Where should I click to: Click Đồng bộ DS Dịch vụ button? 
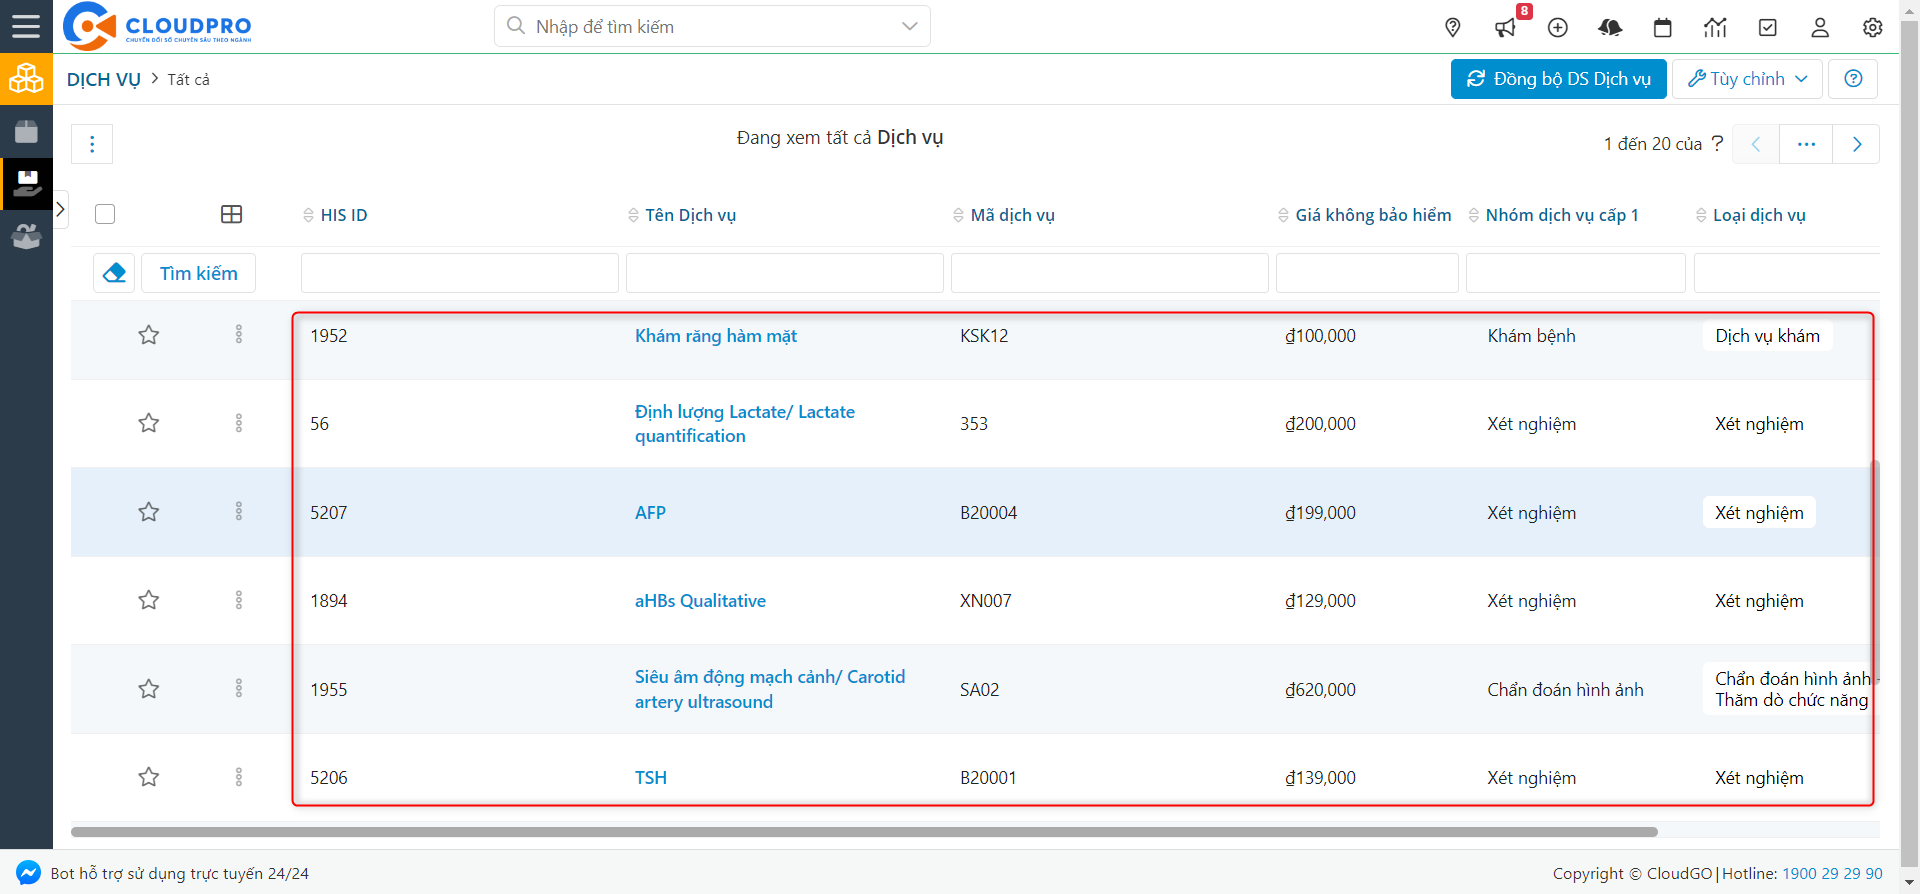coord(1558,79)
